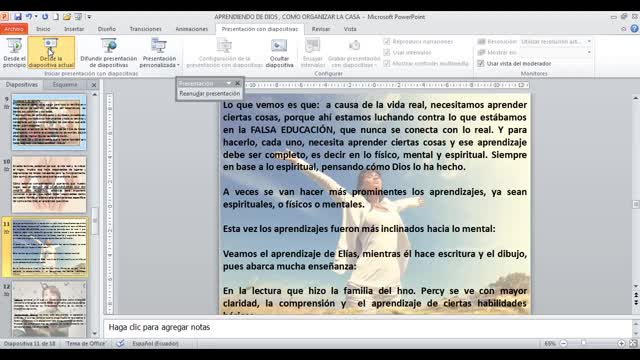Viewport: 640px width, 360px height.
Task: Open the Archivo tab
Action: click(14, 29)
